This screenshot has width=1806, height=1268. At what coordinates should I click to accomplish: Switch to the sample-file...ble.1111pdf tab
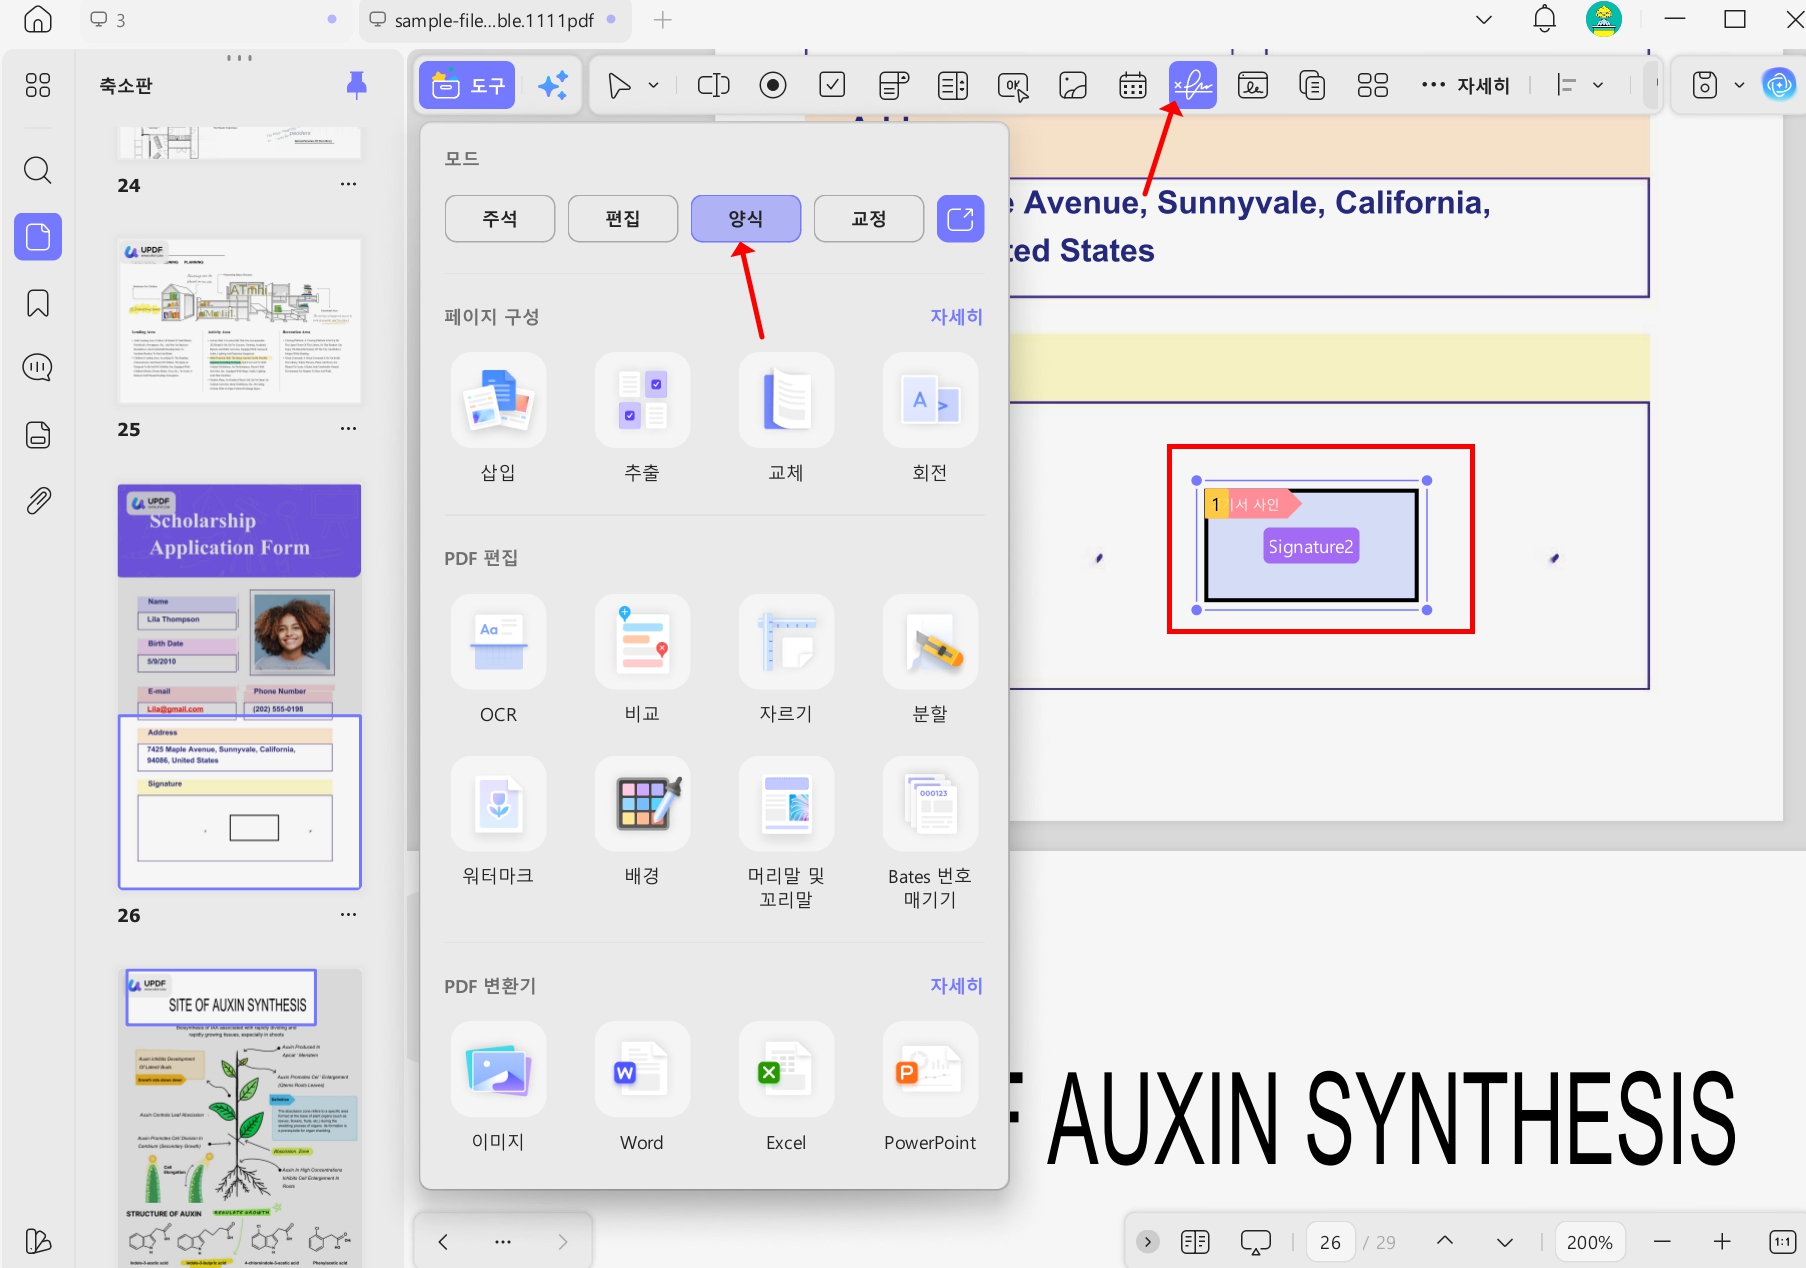pos(494,20)
